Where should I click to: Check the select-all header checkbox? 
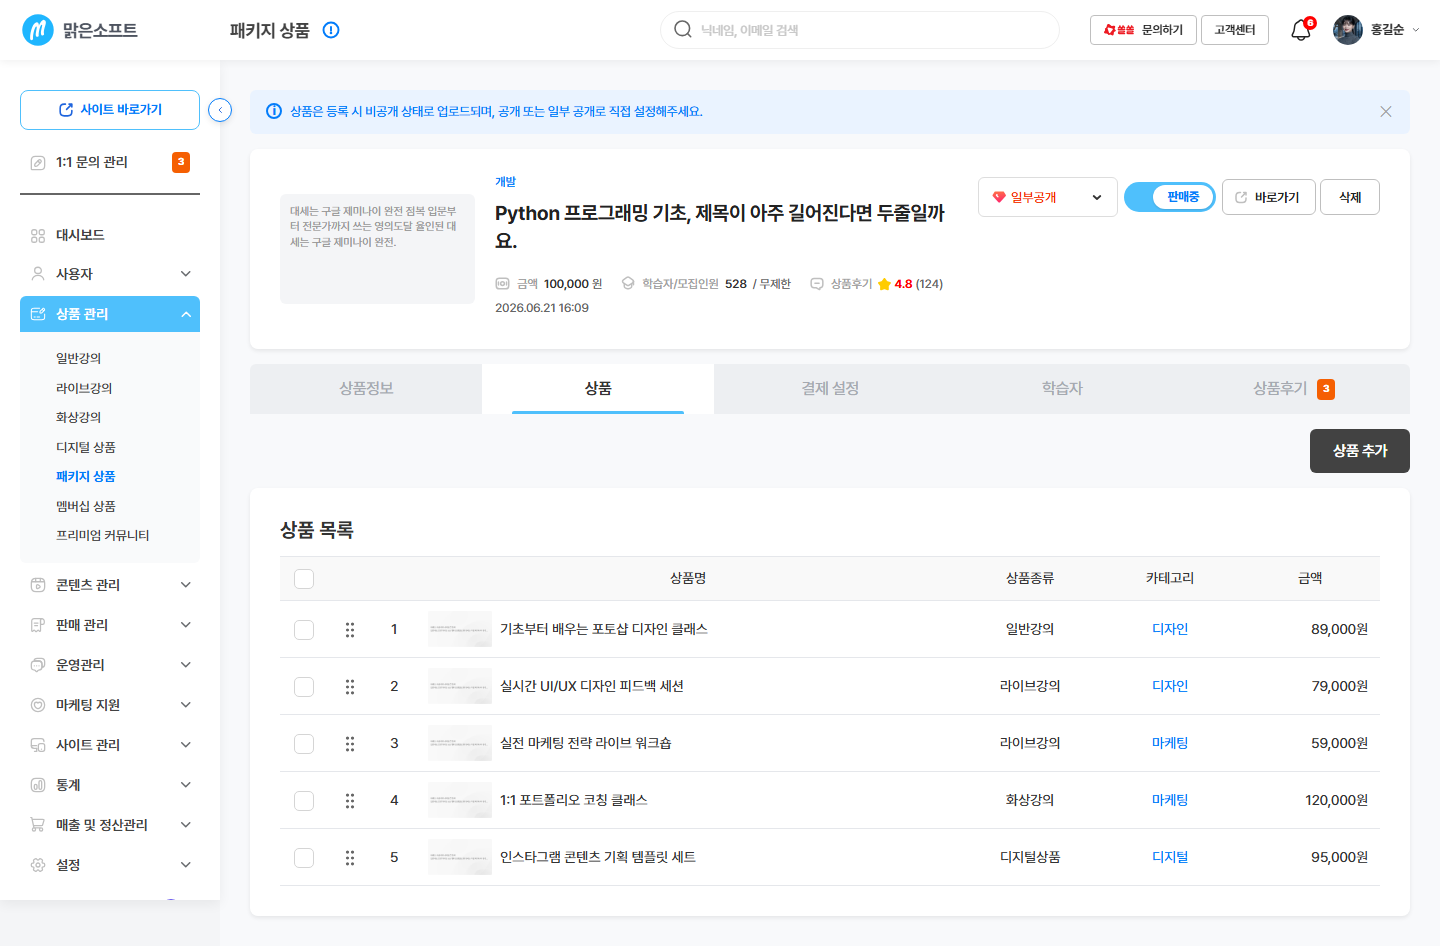tap(304, 579)
